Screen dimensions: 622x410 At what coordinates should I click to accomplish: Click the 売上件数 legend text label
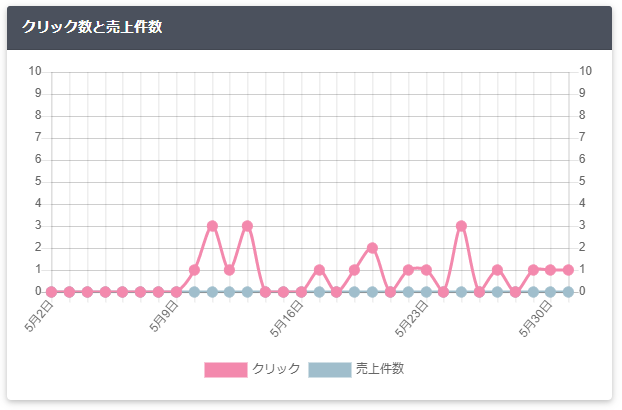pyautogui.click(x=380, y=369)
